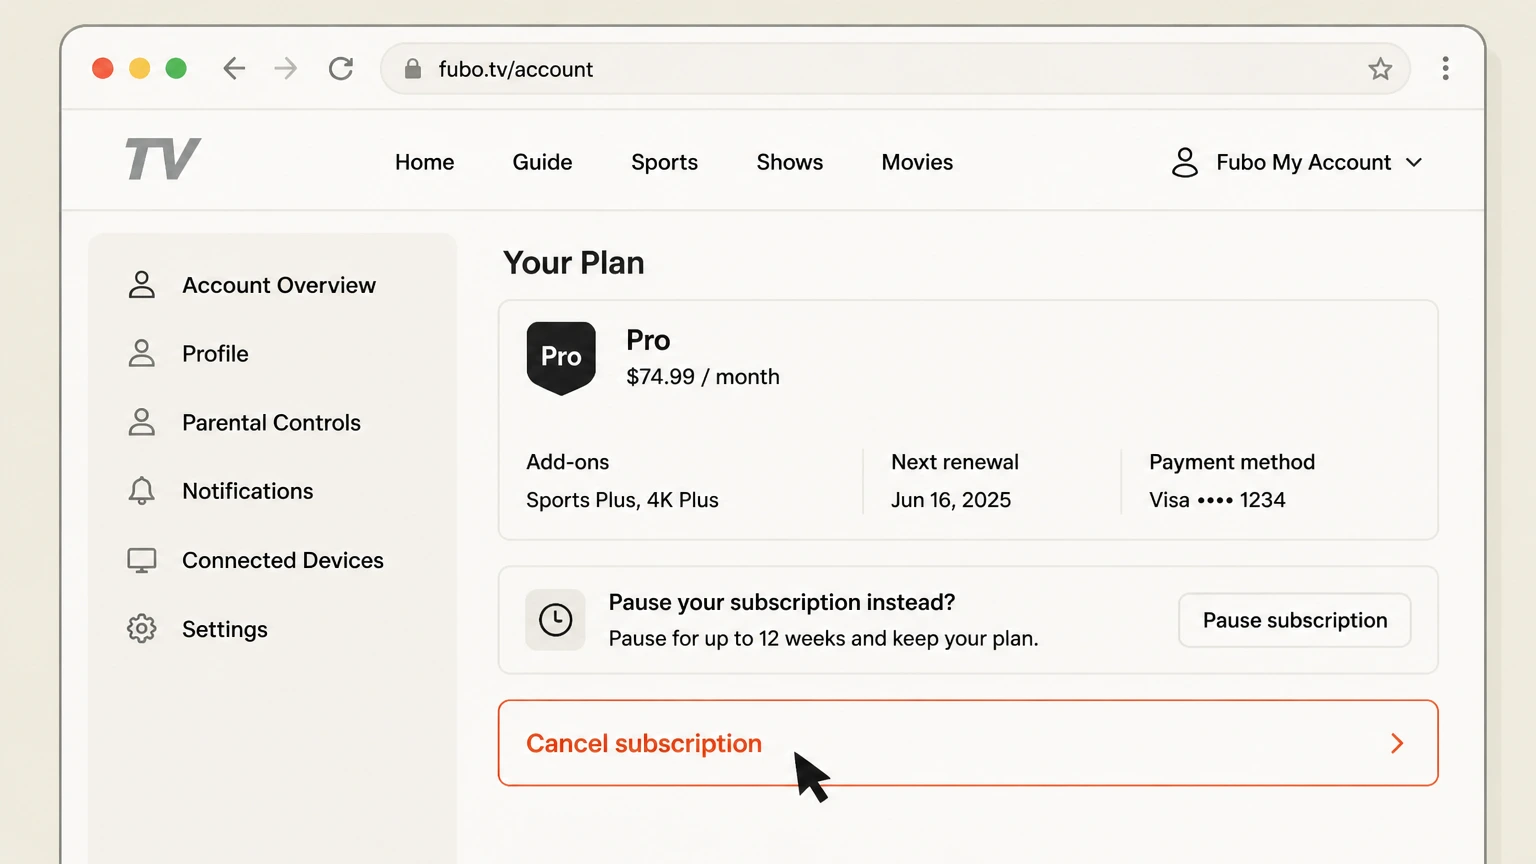Click the red close window button
The height and width of the screenshot is (864, 1536).
[x=102, y=68]
